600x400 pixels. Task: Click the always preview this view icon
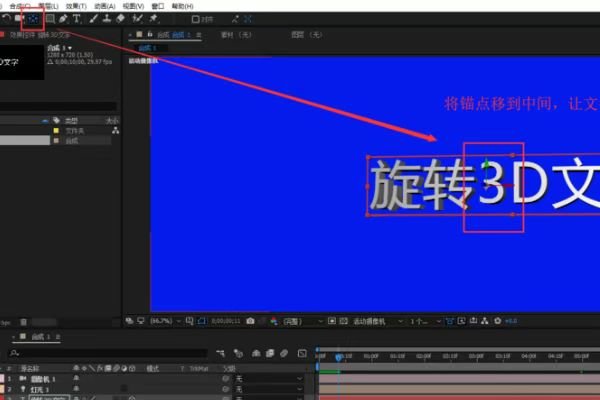[x=130, y=321]
